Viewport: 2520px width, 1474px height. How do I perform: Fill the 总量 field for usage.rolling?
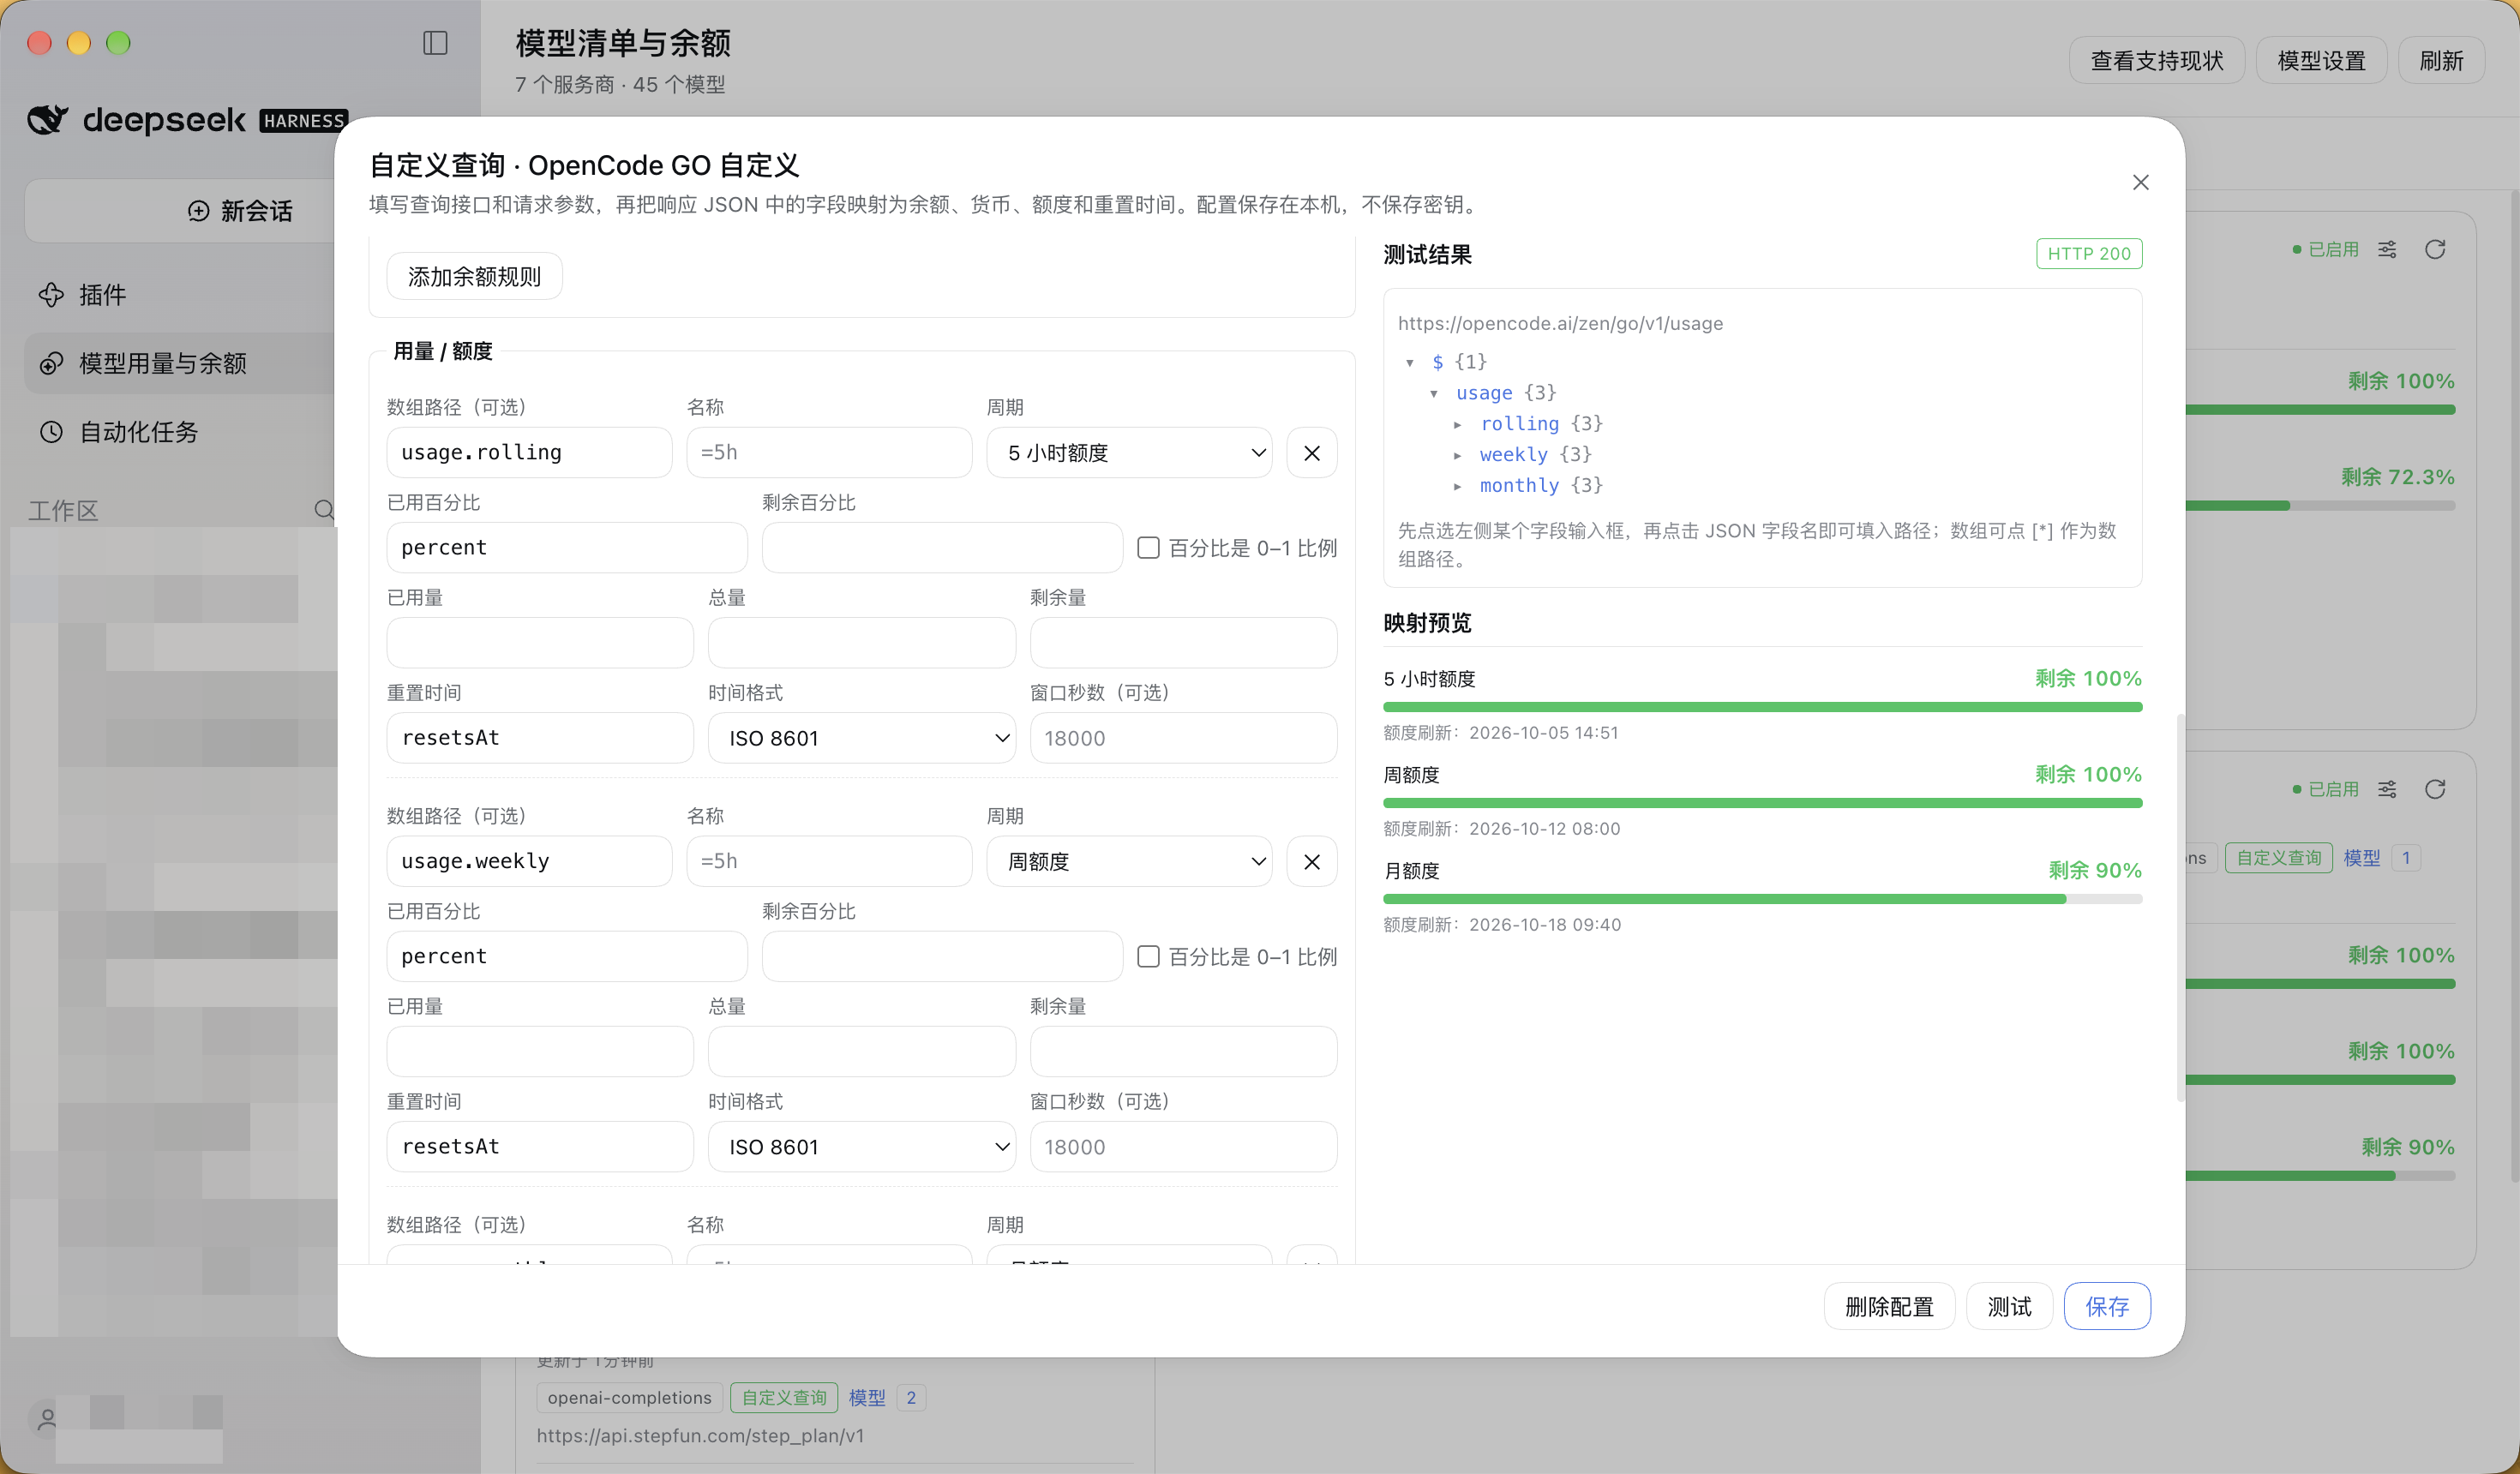(x=861, y=643)
